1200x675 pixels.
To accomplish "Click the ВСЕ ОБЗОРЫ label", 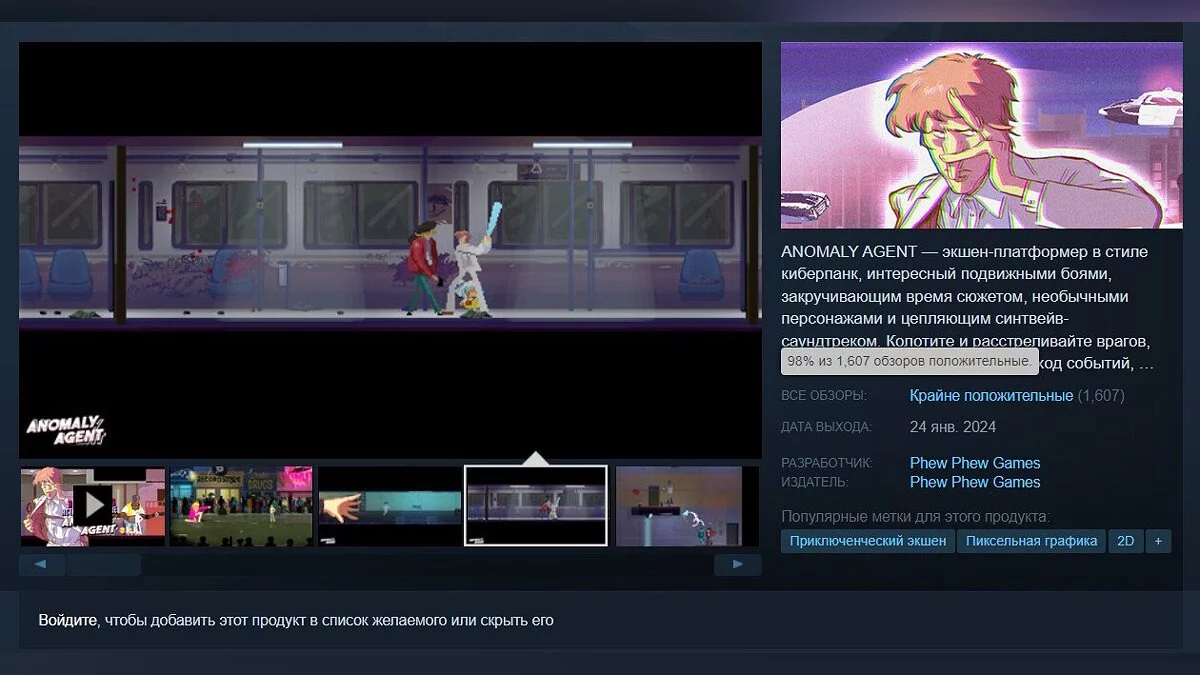I will [x=824, y=396].
